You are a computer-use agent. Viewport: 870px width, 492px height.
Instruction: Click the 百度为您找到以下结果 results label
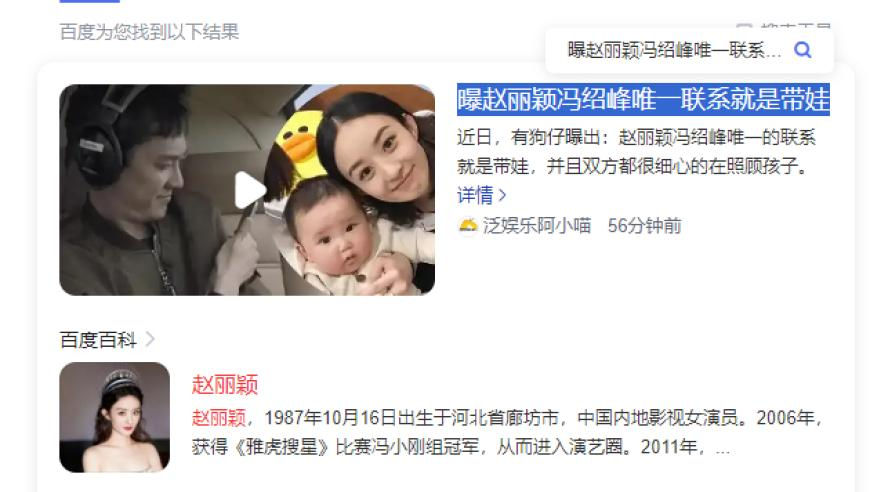[149, 32]
